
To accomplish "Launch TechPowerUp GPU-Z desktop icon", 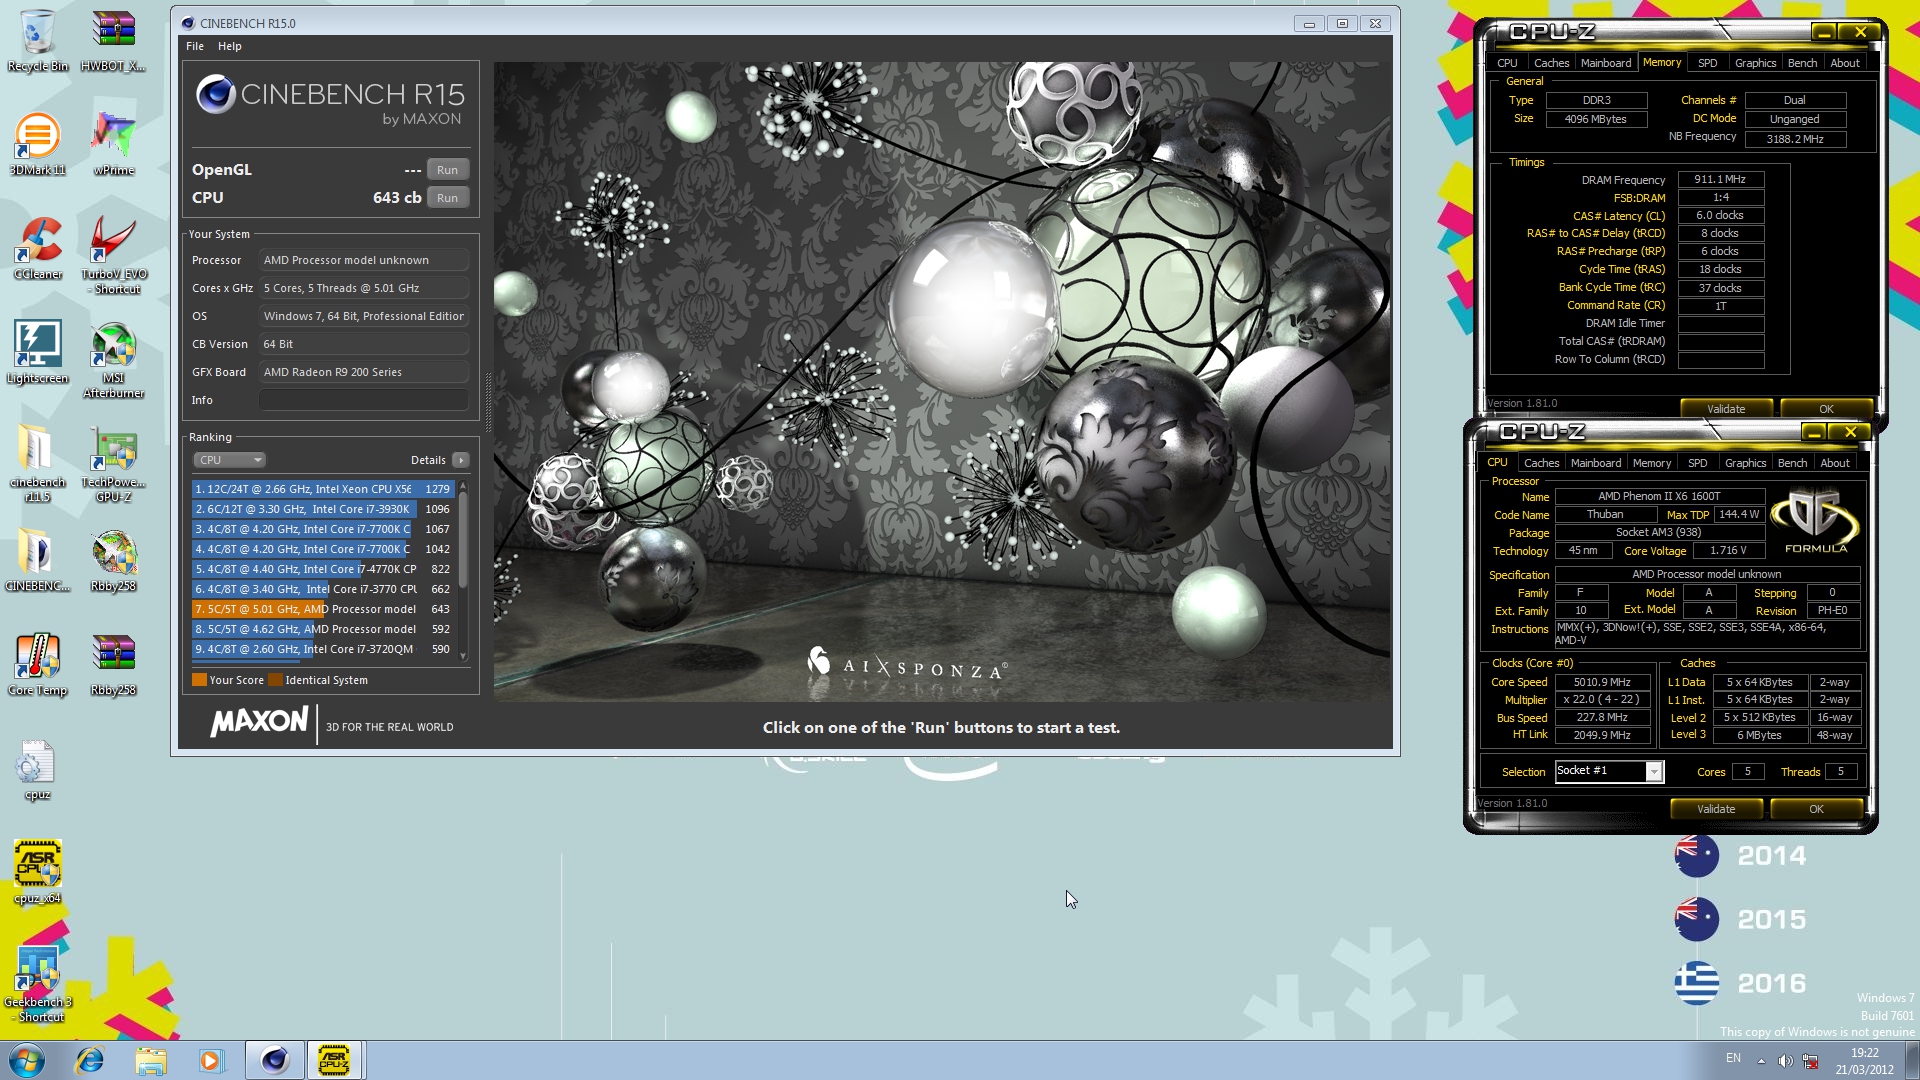I will click(113, 463).
